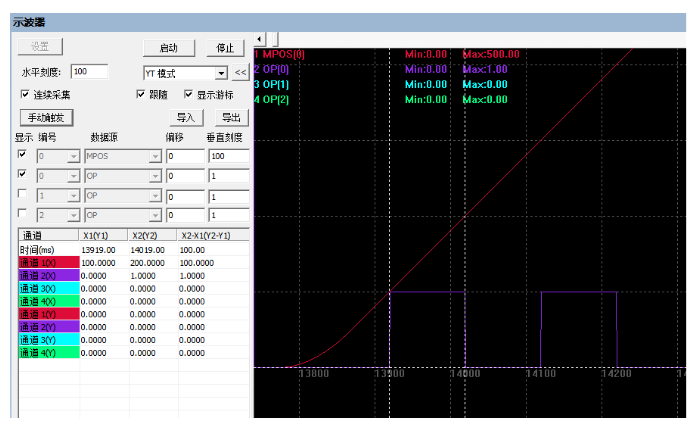
Task: Select the cyan 通道 3(X) row
Action: pyautogui.click(x=49, y=288)
